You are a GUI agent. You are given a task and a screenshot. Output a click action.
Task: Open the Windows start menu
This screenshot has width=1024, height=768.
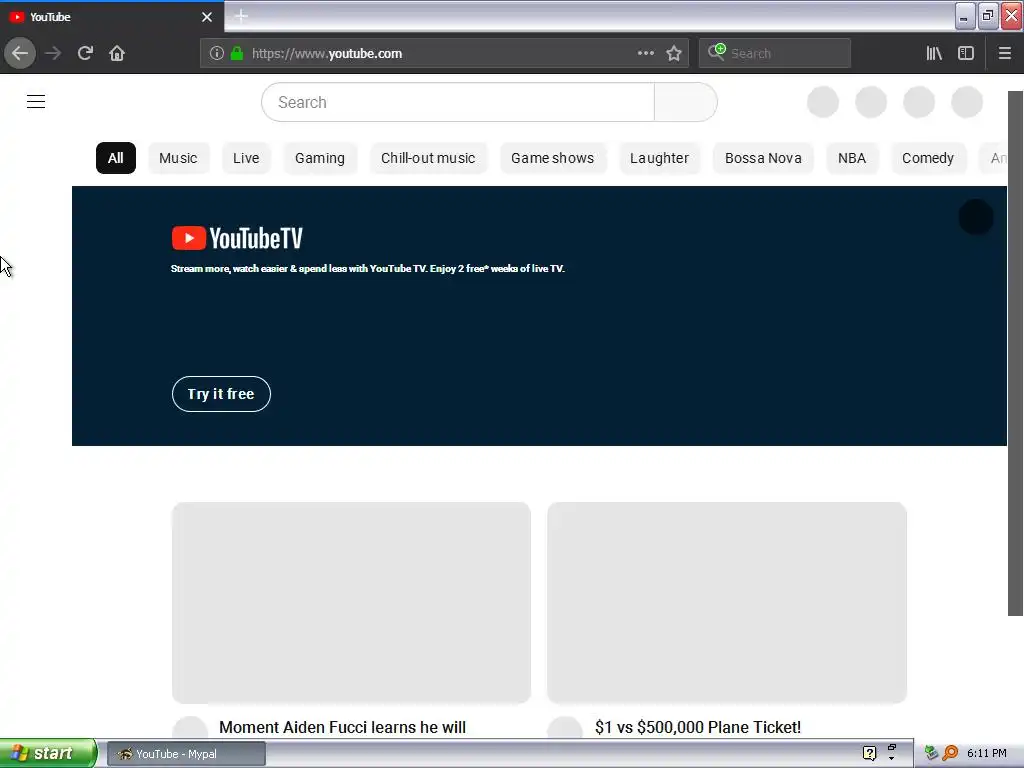[x=48, y=754]
